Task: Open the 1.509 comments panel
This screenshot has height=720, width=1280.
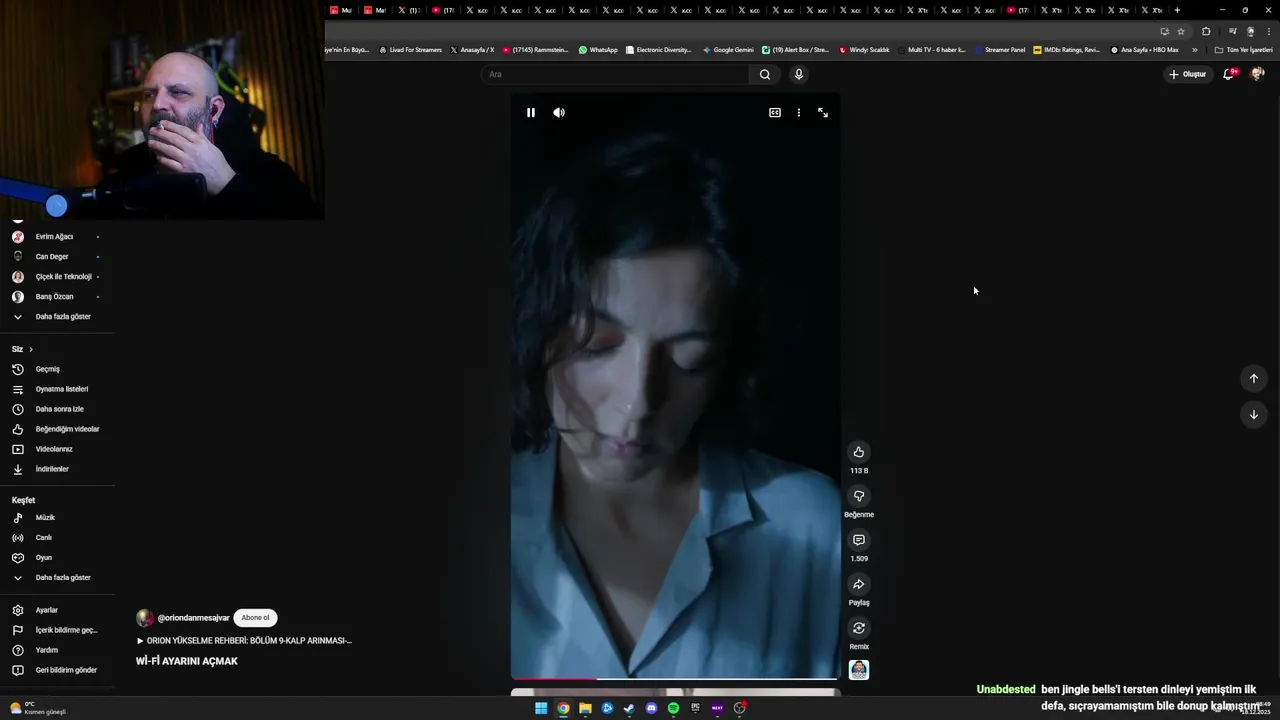Action: click(858, 540)
